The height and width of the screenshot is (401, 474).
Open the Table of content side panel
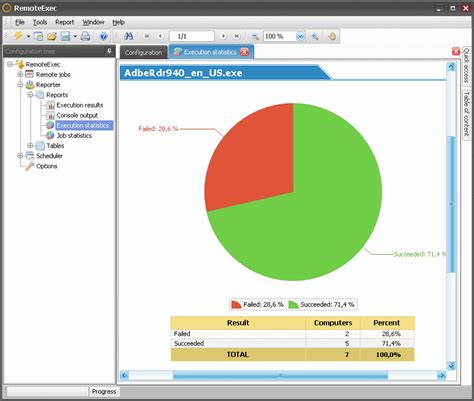[x=467, y=114]
